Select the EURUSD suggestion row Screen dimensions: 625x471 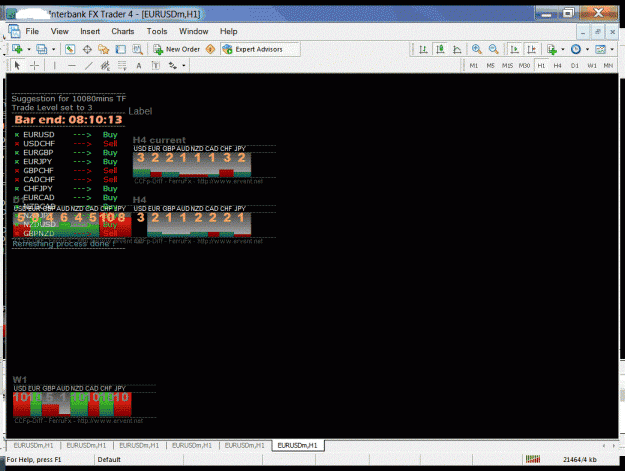pos(66,135)
